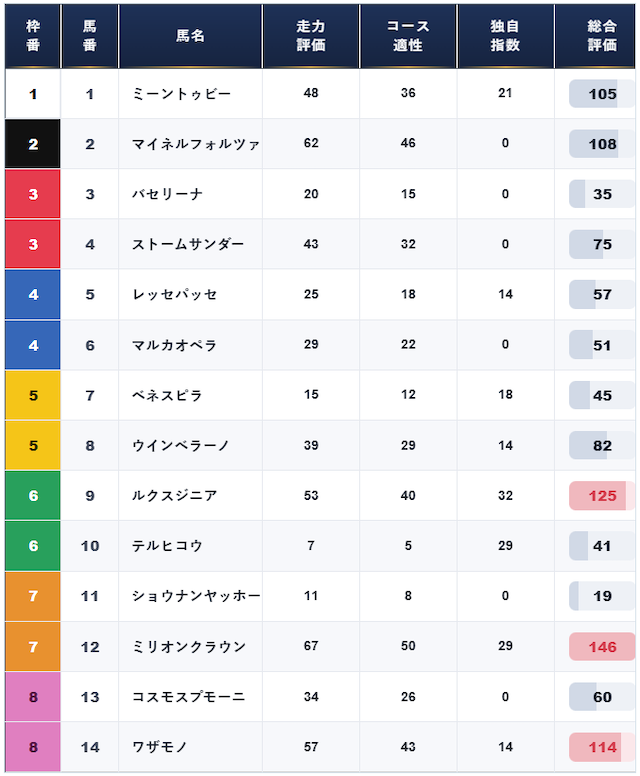
Task: Click the 枠番 column header
Action: point(33,36)
